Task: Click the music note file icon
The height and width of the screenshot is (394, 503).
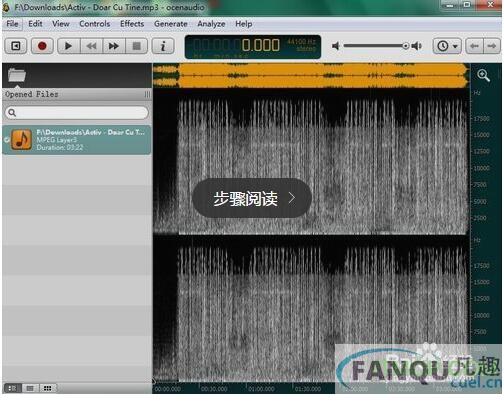Action: [x=21, y=140]
